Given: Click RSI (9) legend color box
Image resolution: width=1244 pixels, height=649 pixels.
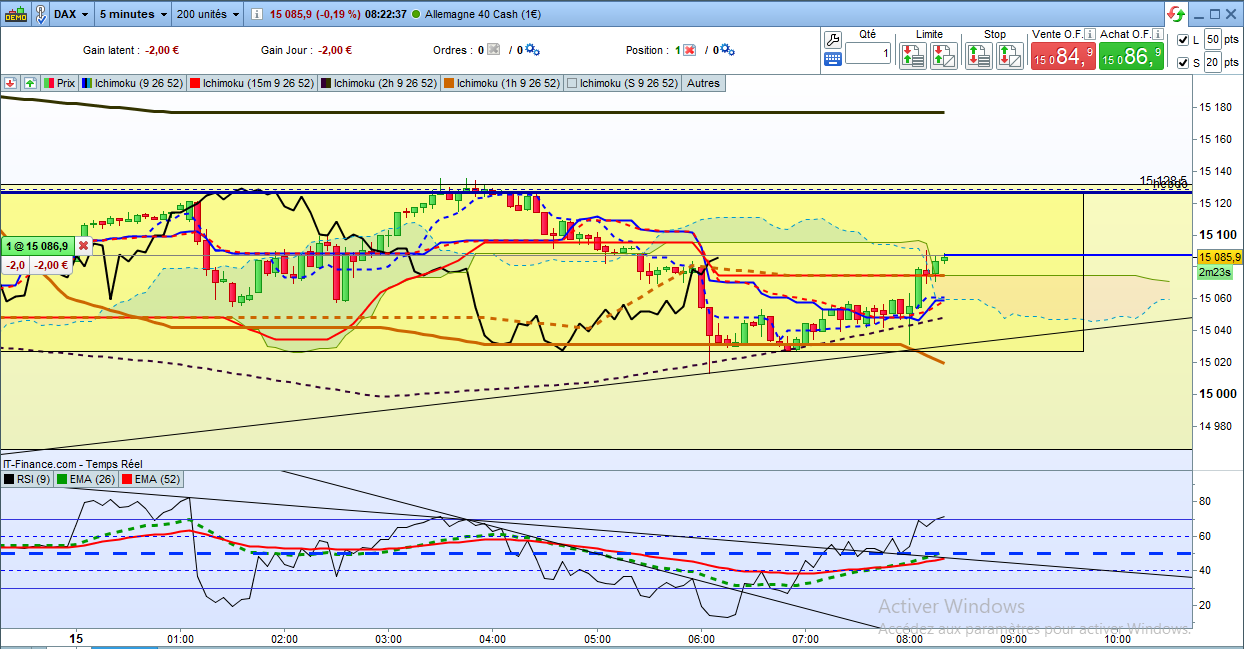Looking at the screenshot, I should click(x=9, y=480).
